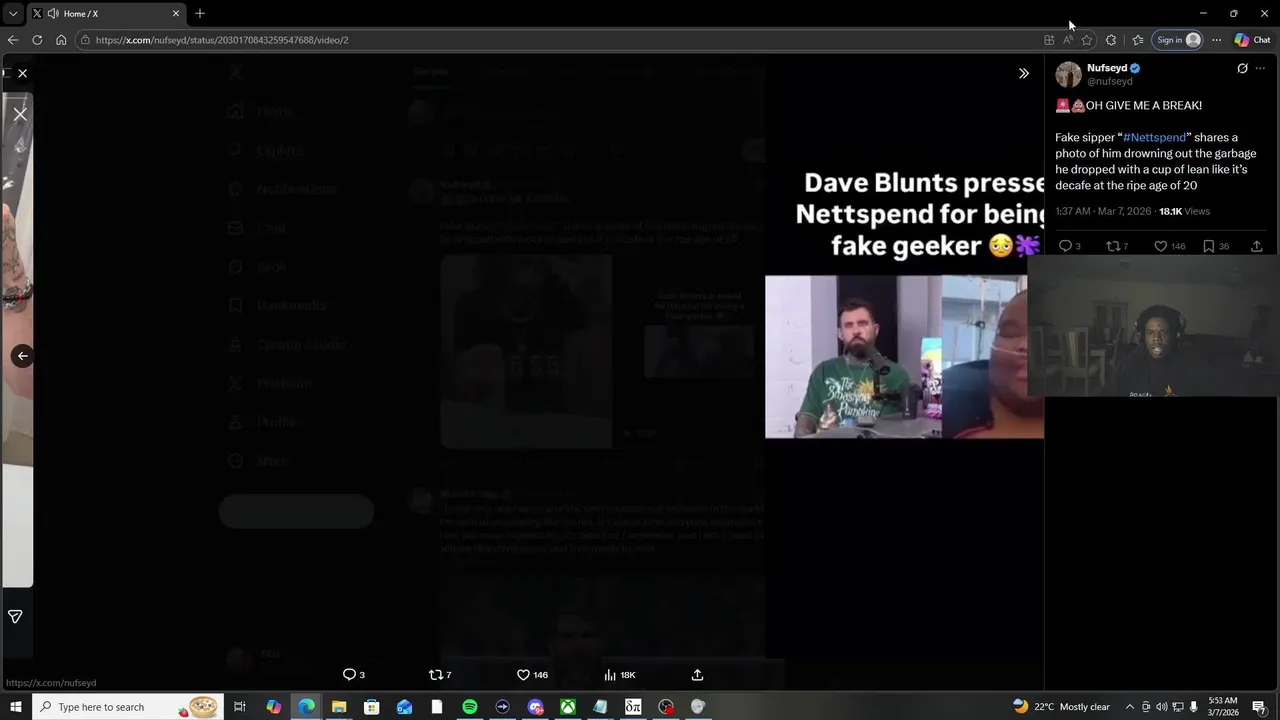This screenshot has height=720, width=1280.
Task: Go to browser home page
Action: tap(61, 40)
